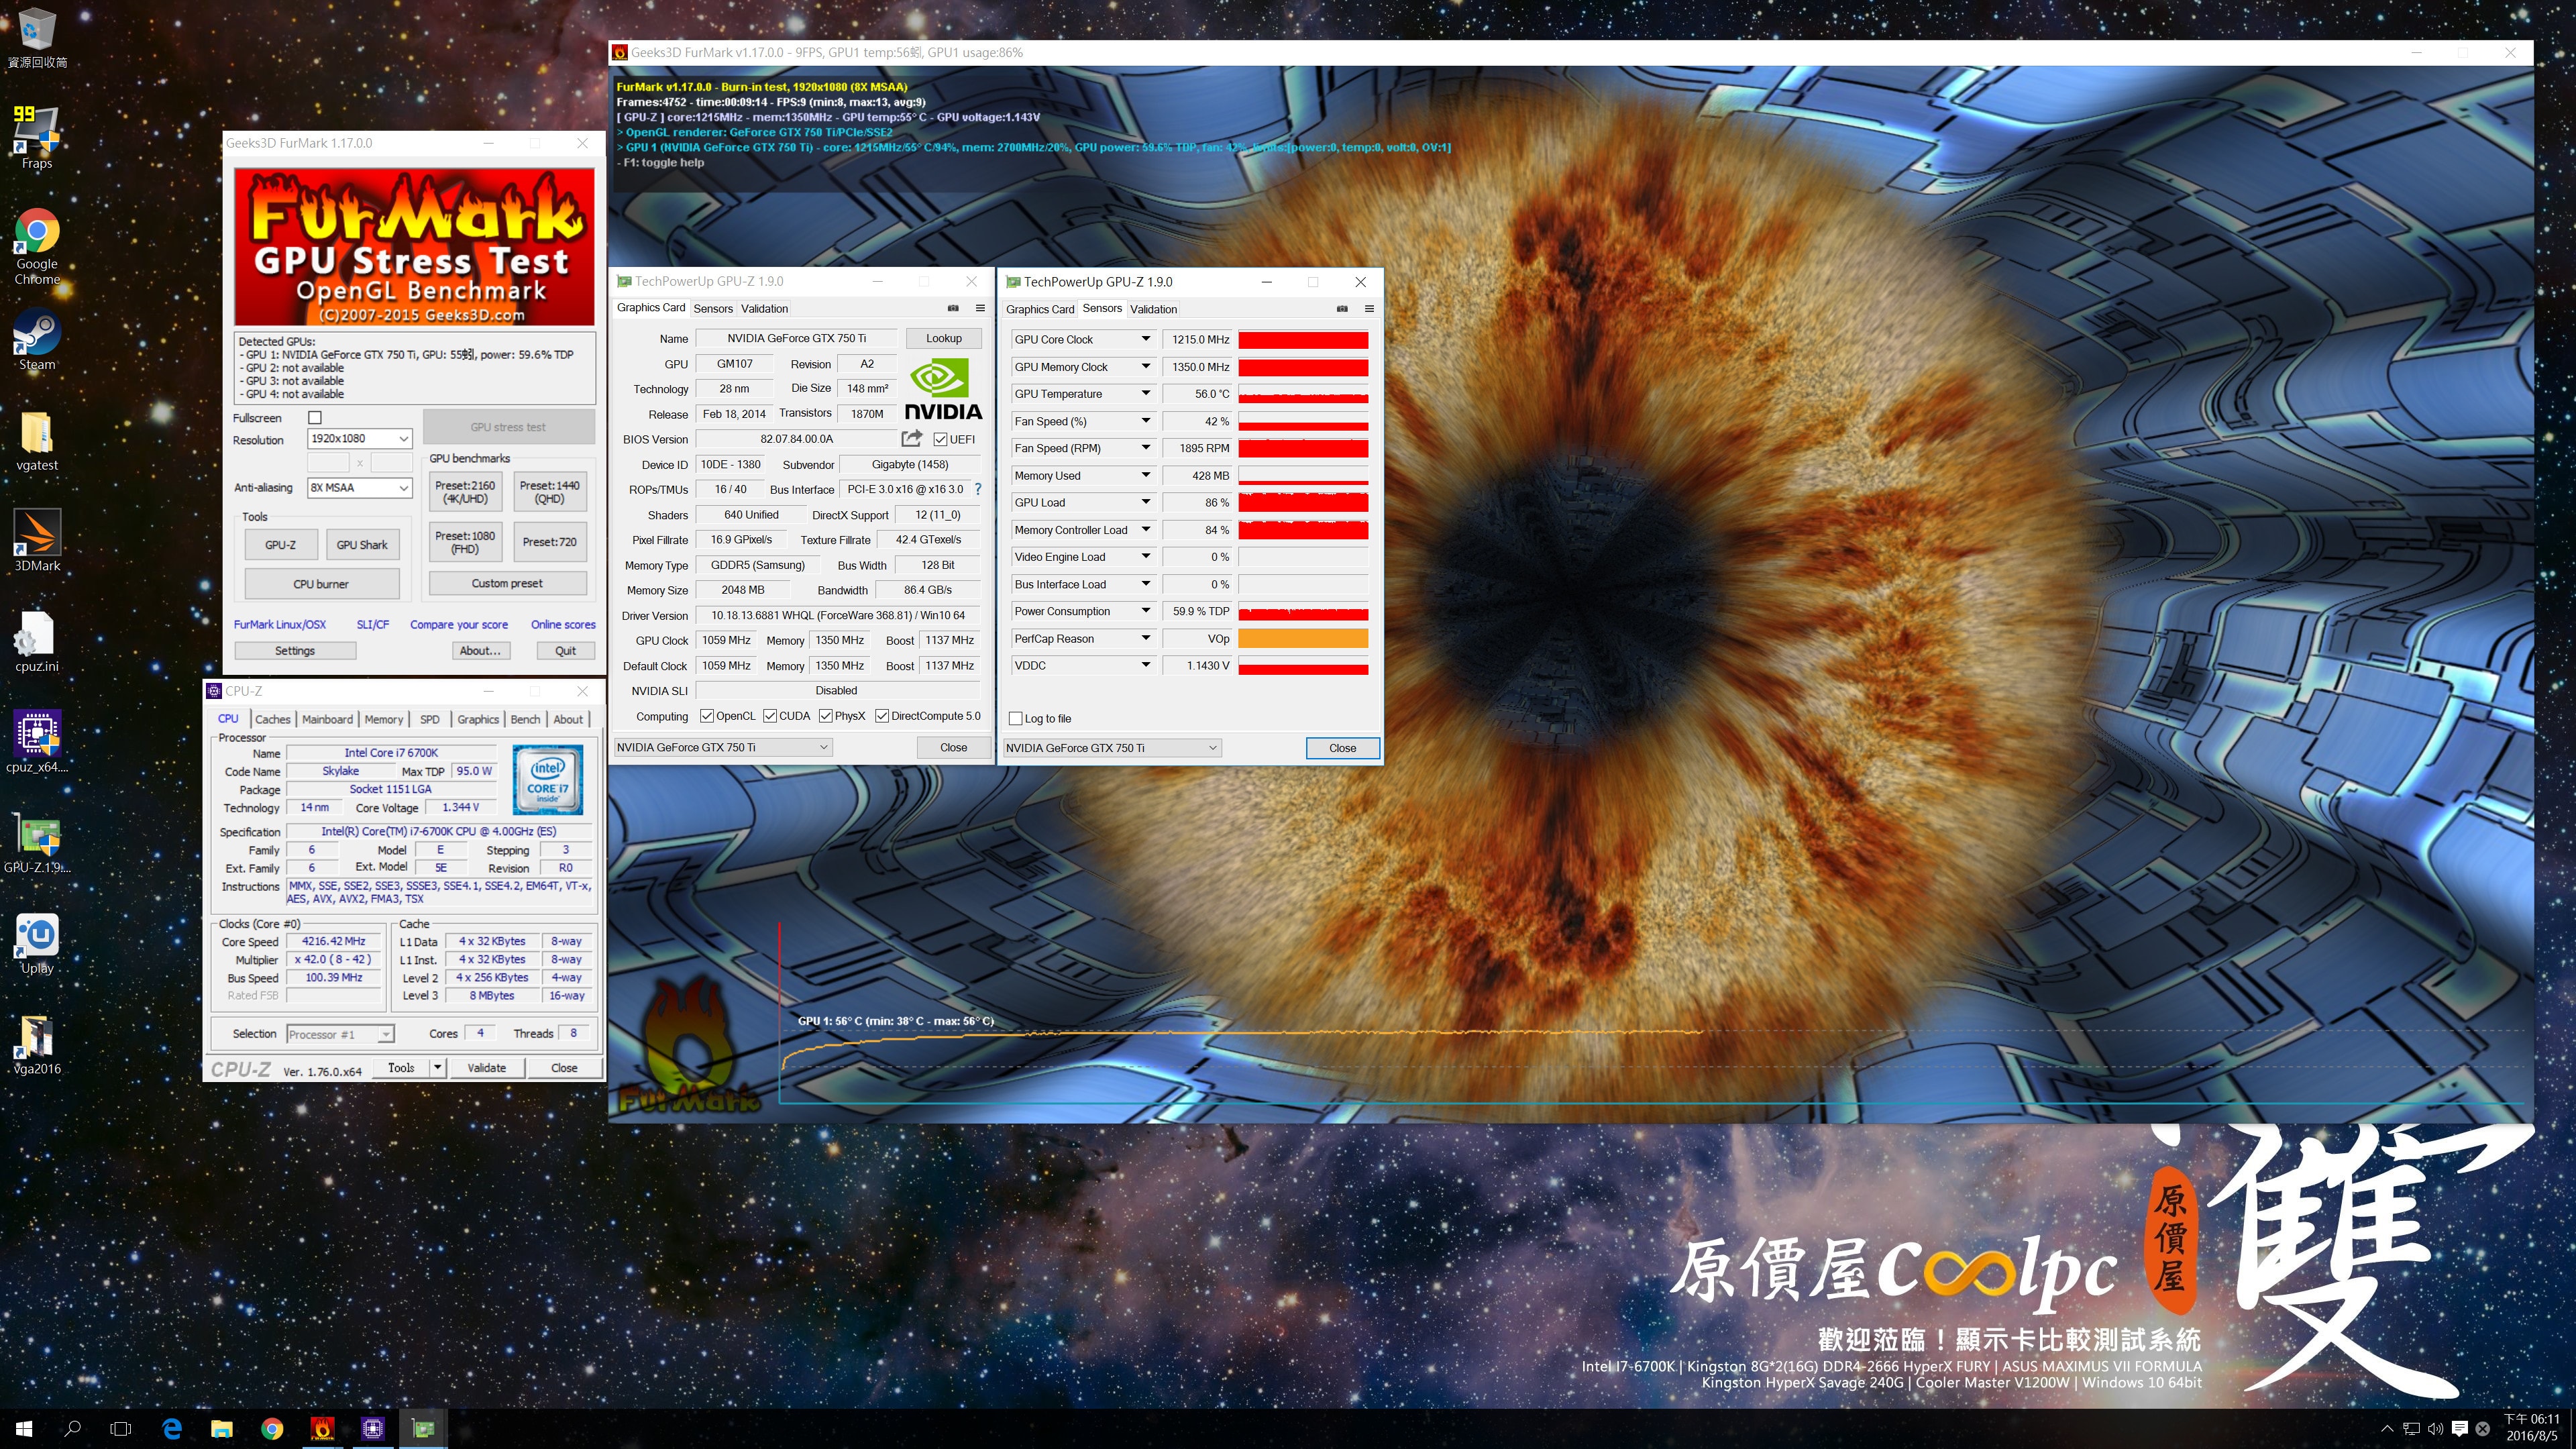Screen dimensions: 2576x1449
Task: Toggle PhysX computing checkbox
Action: tap(825, 716)
